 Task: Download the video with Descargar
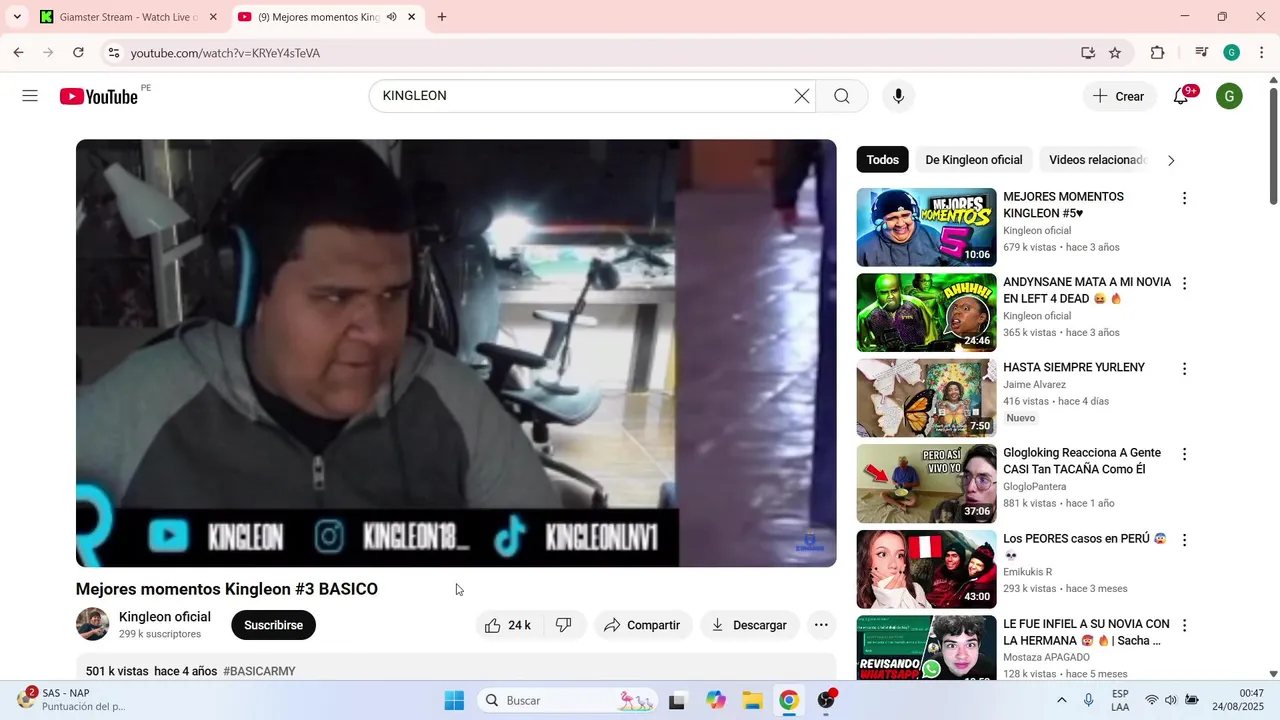(x=750, y=625)
